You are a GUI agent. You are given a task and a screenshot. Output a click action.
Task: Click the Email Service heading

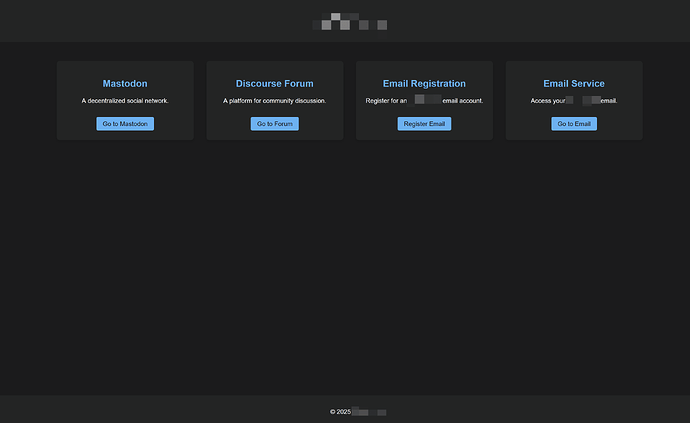pos(574,84)
